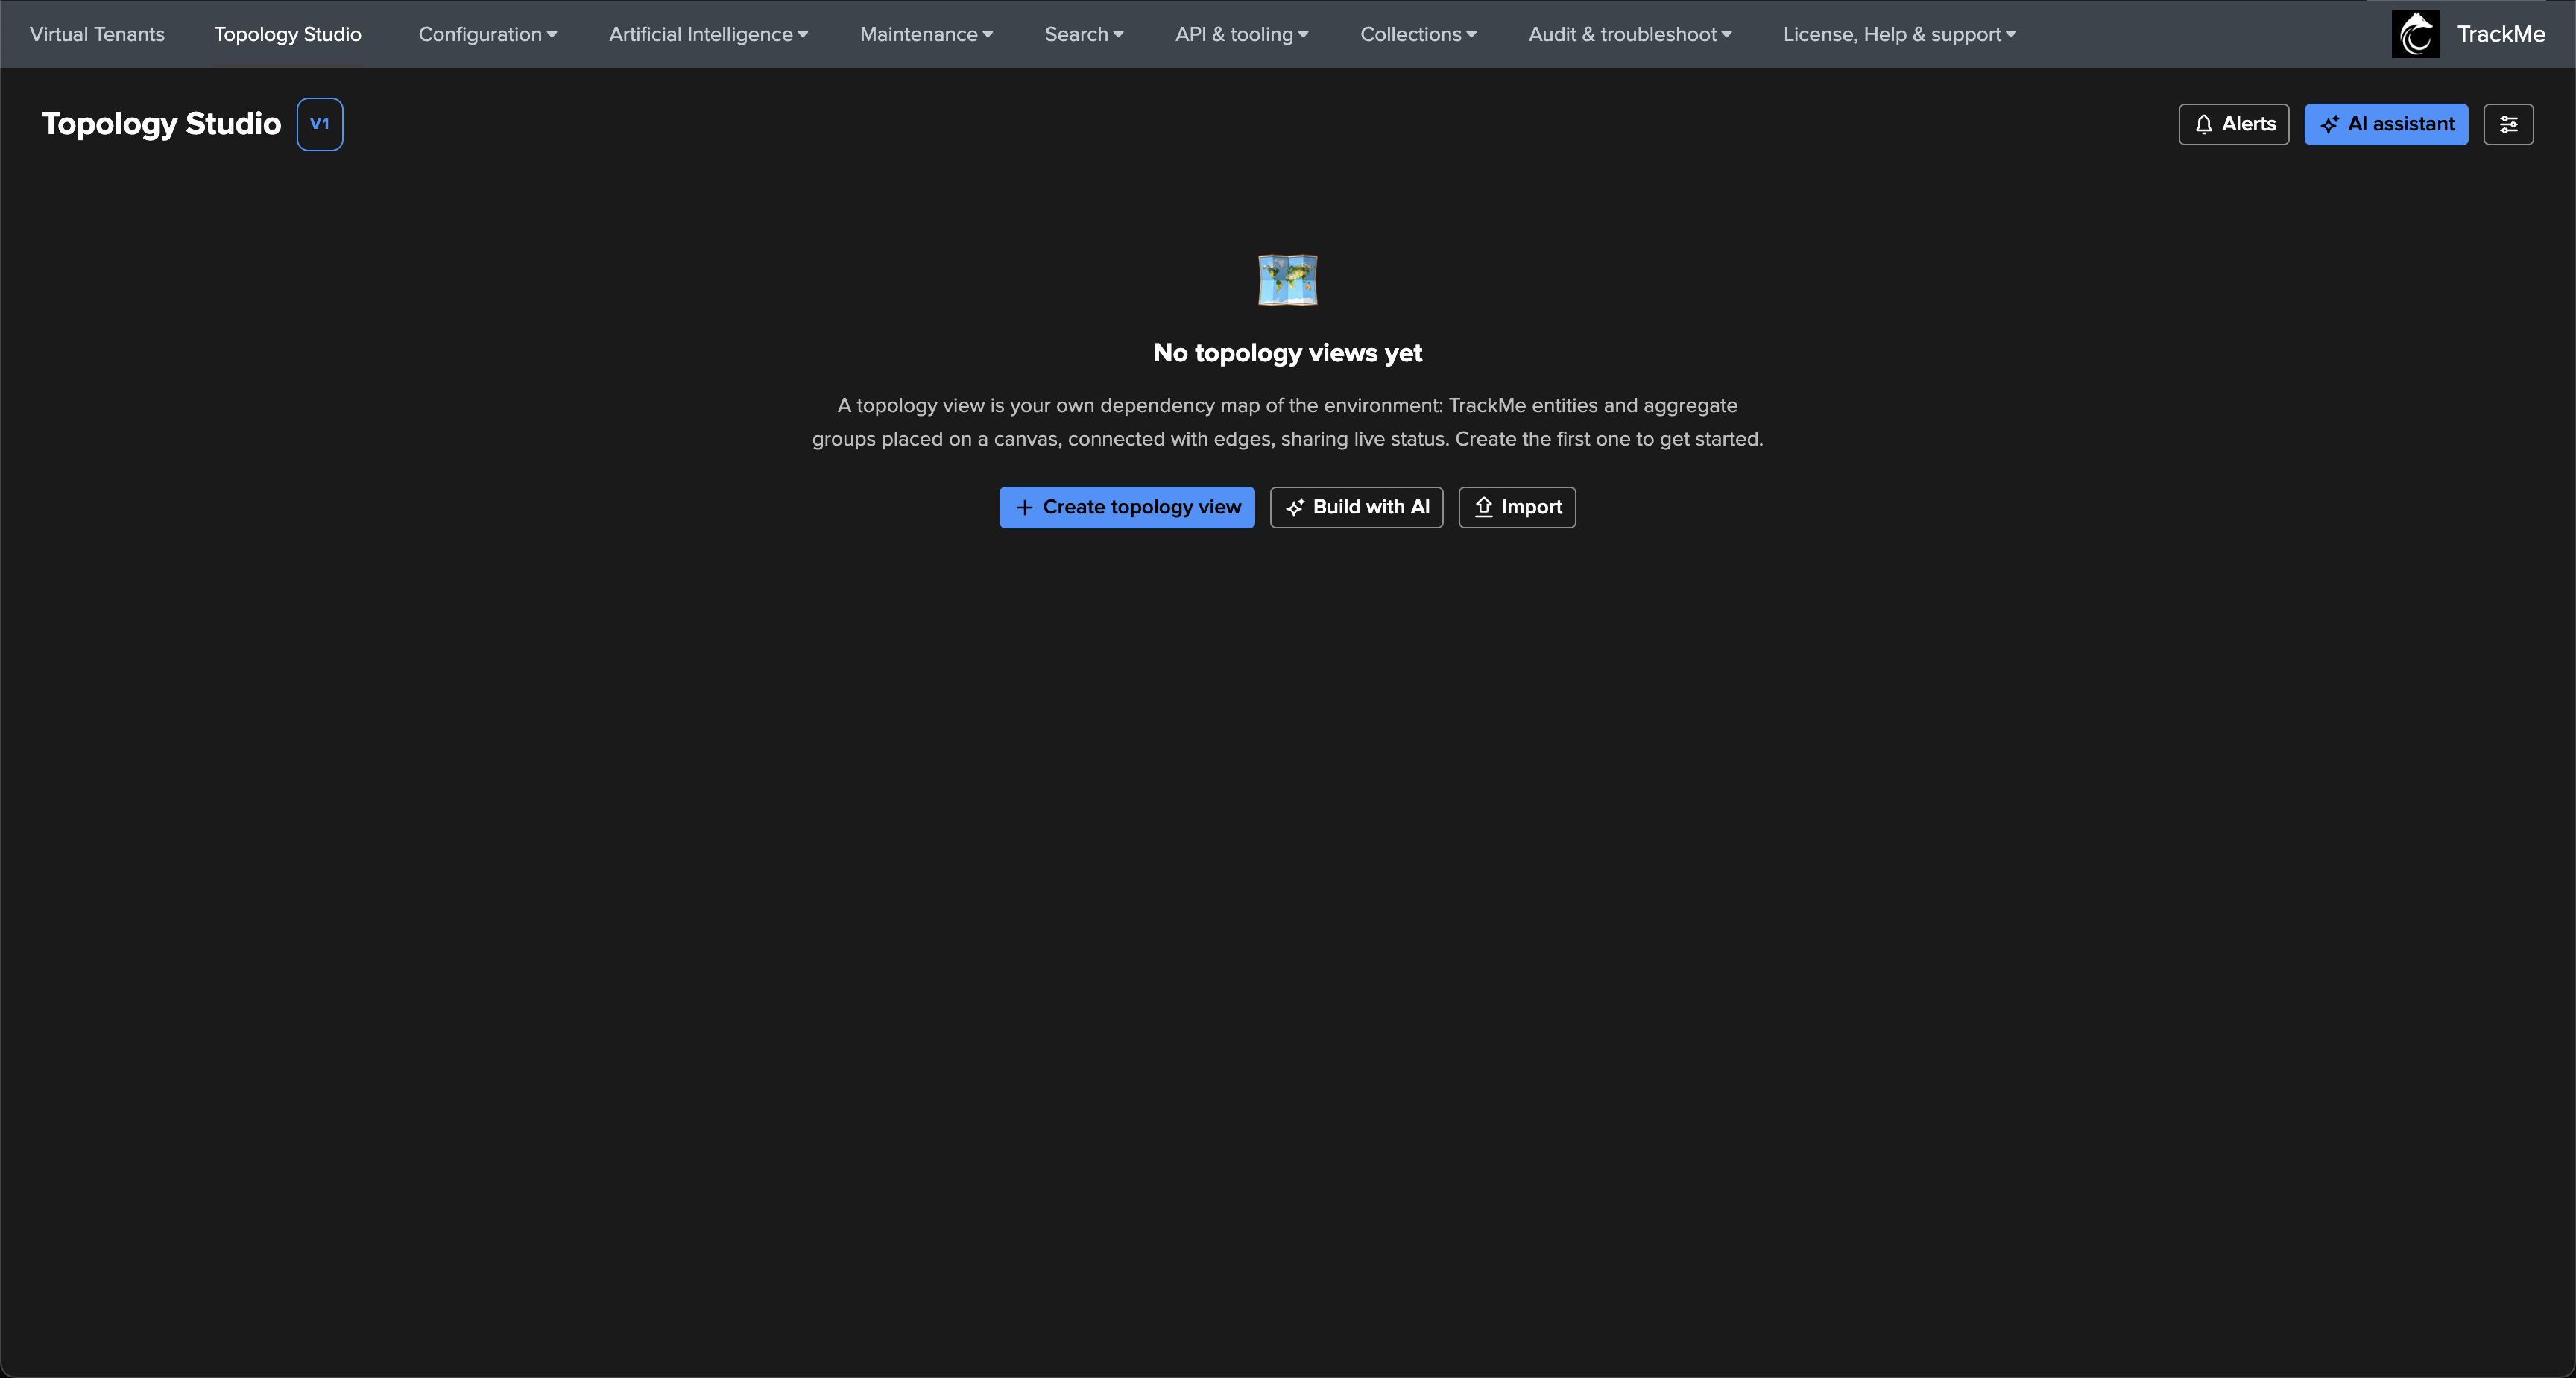The image size is (2576, 1378).
Task: Expand the Maintenance menu
Action: (x=926, y=34)
